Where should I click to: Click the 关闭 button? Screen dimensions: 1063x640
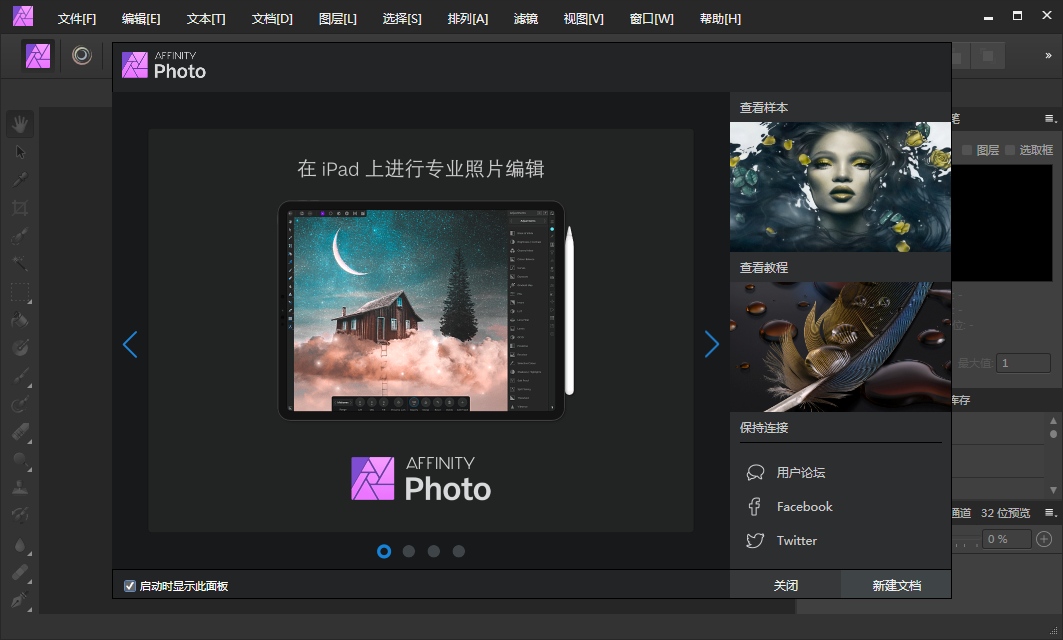click(785, 585)
